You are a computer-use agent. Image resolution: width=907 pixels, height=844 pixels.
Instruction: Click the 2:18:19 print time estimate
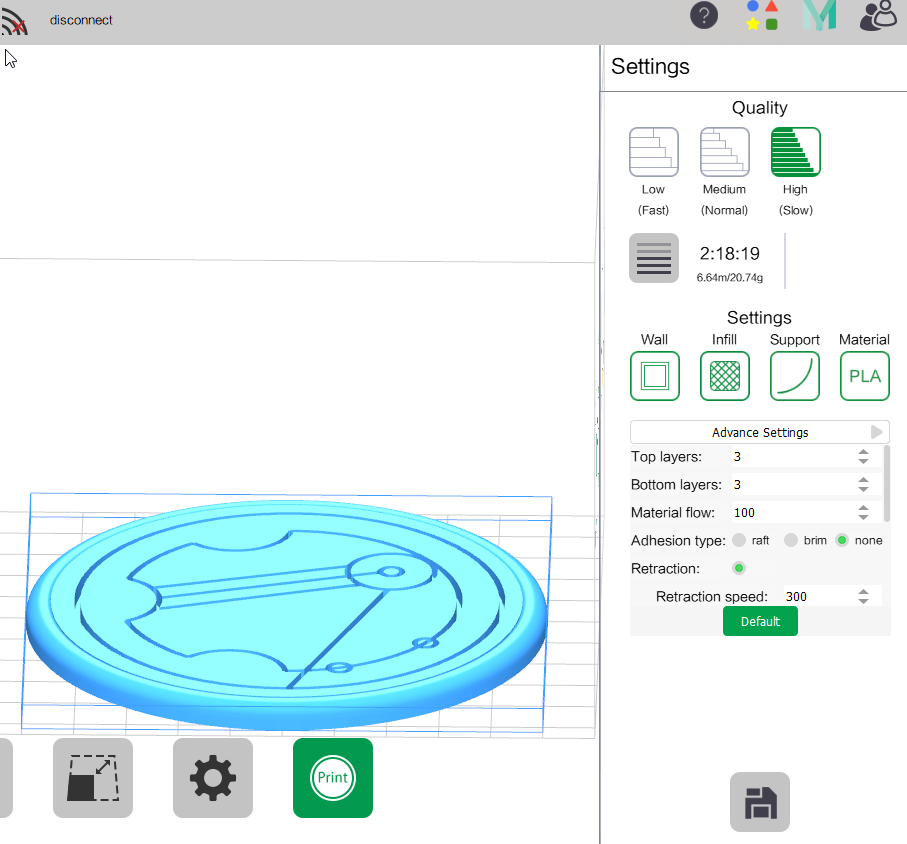[x=729, y=253]
